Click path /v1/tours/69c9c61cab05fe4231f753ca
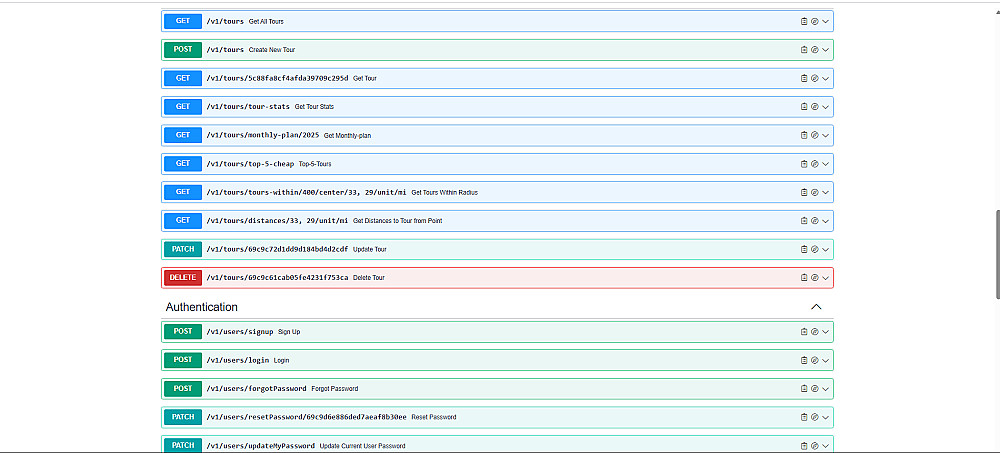The width and height of the screenshot is (1000, 453). click(x=277, y=278)
